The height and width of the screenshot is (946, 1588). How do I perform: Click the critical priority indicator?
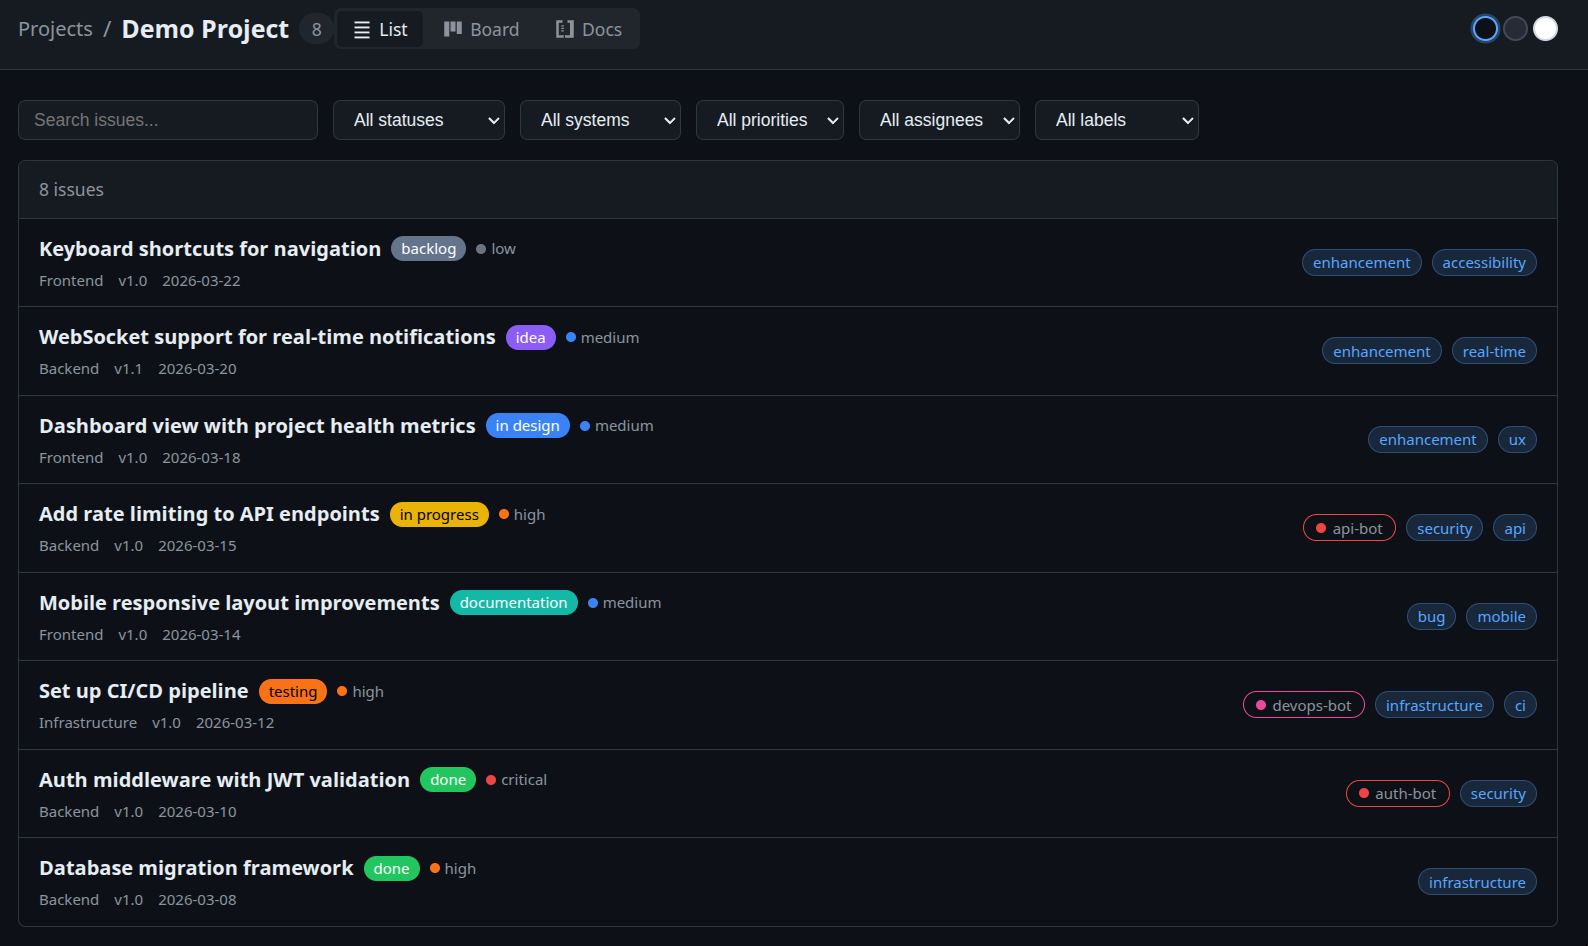[x=517, y=780]
